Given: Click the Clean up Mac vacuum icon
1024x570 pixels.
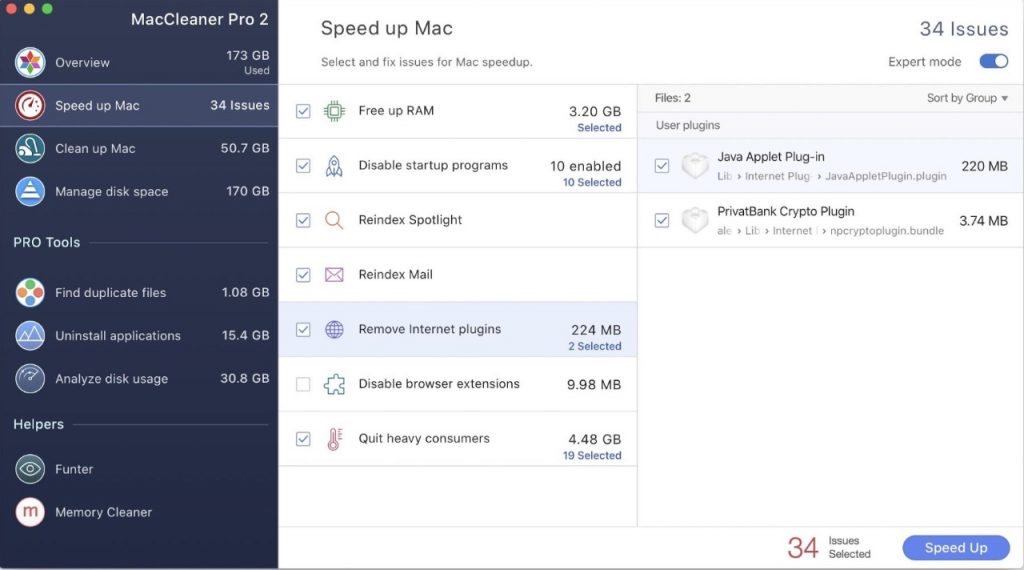Looking at the screenshot, I should point(30,148).
